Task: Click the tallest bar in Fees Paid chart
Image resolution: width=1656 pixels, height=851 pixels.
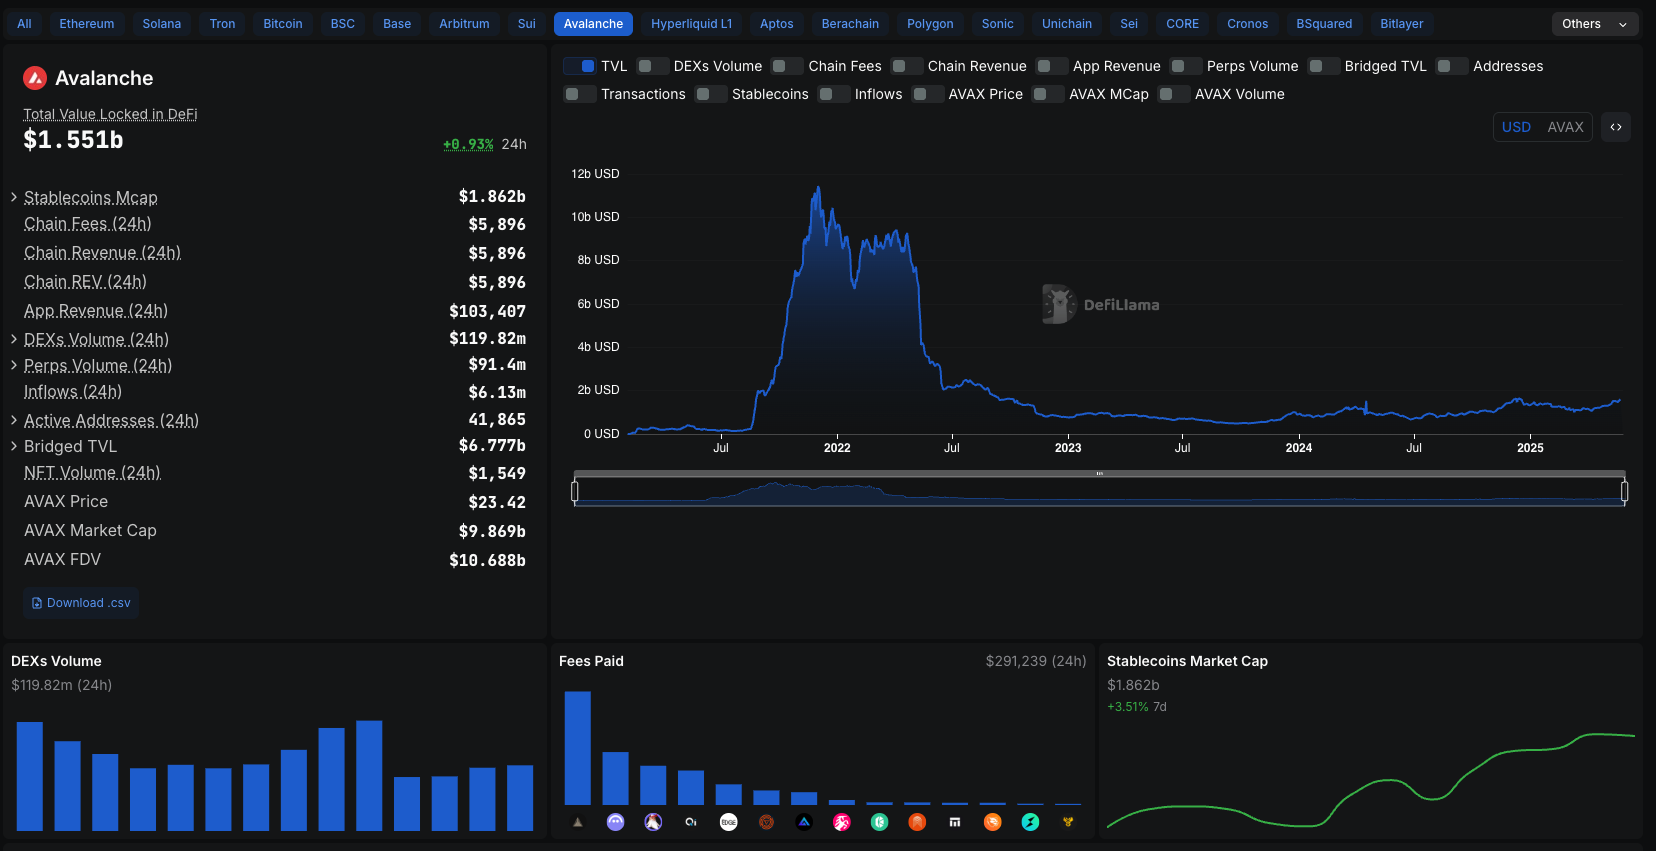Action: pyautogui.click(x=577, y=748)
